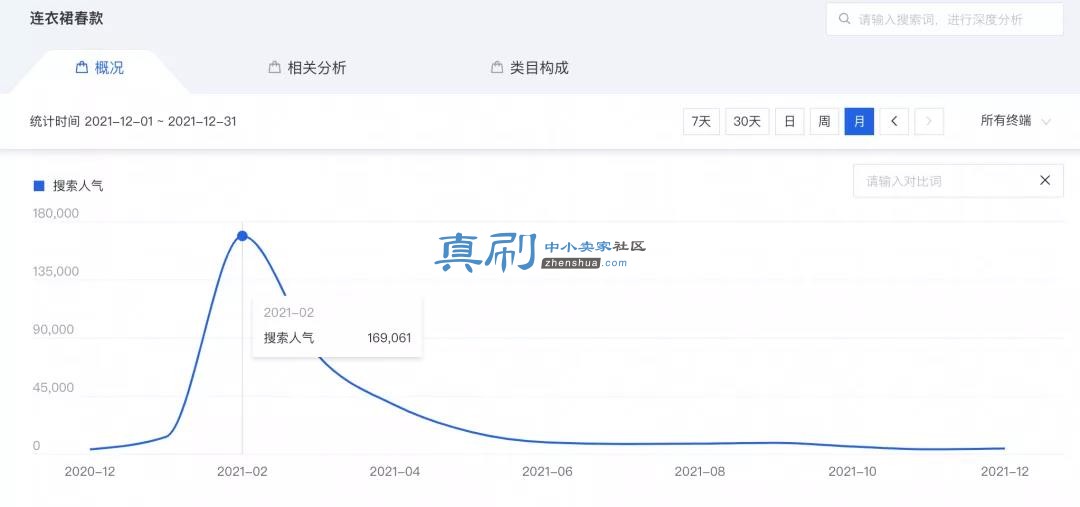
Task: Switch granularity to 日
Action: click(x=789, y=121)
